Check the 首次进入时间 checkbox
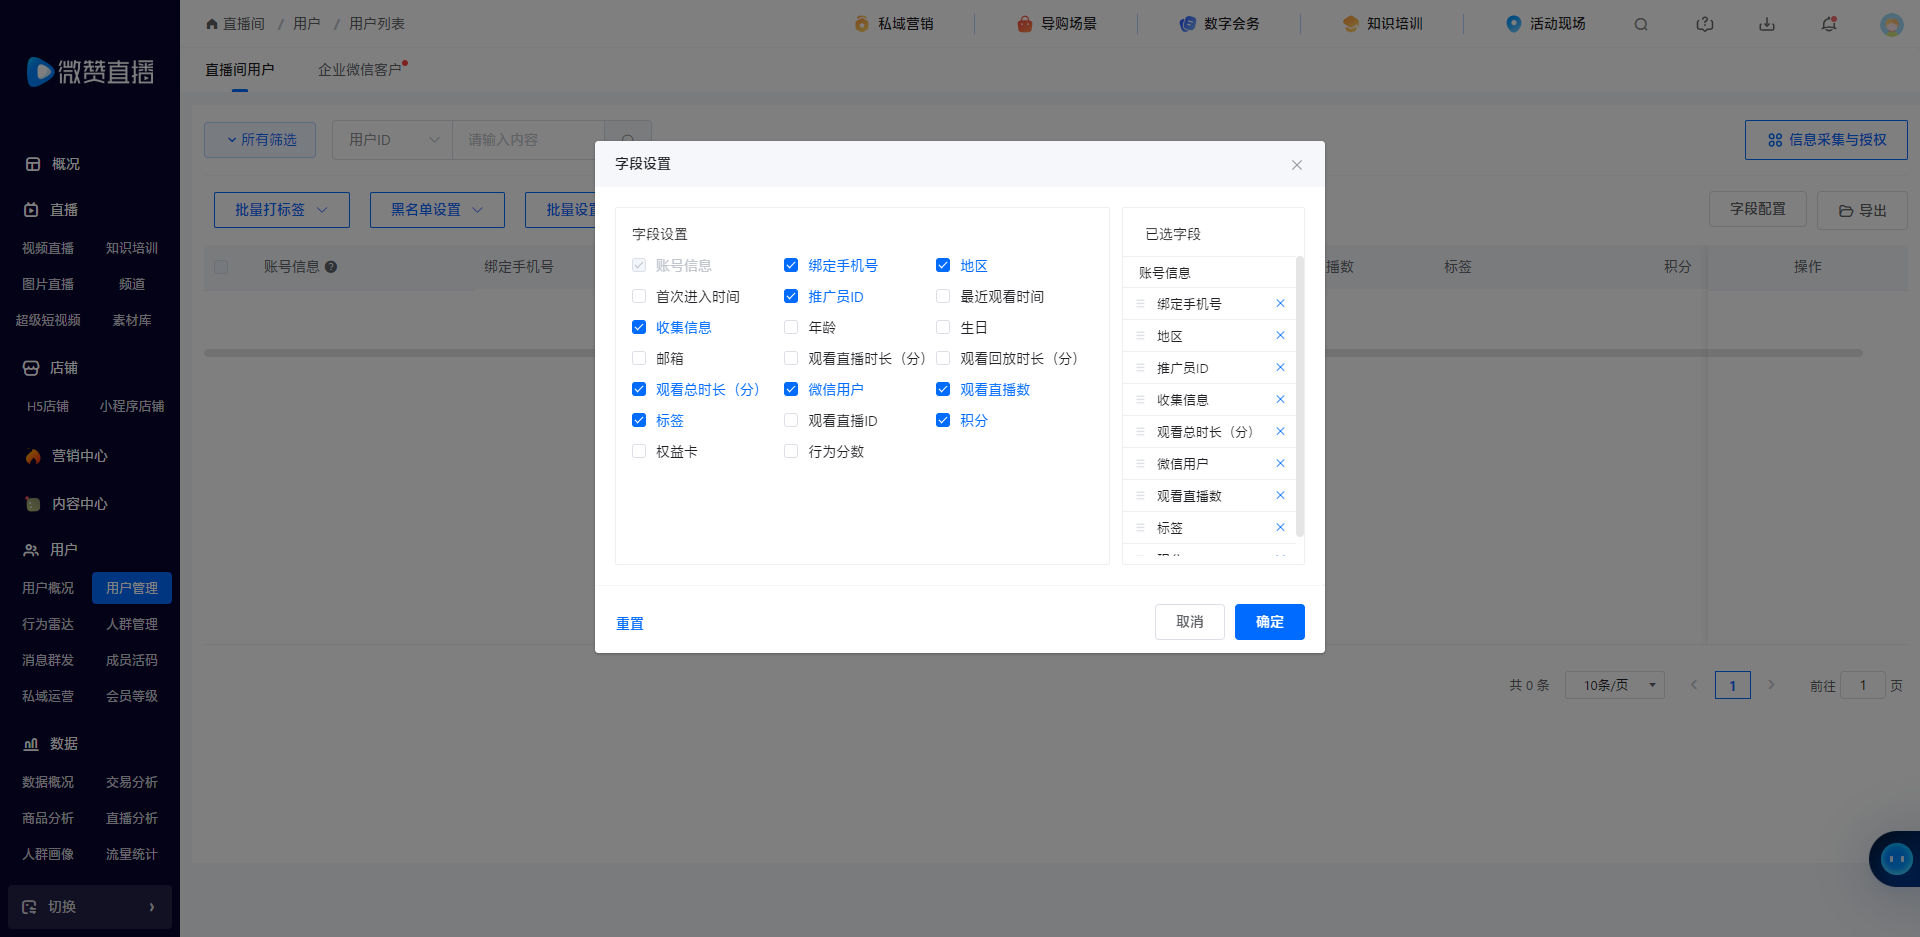 coord(639,296)
